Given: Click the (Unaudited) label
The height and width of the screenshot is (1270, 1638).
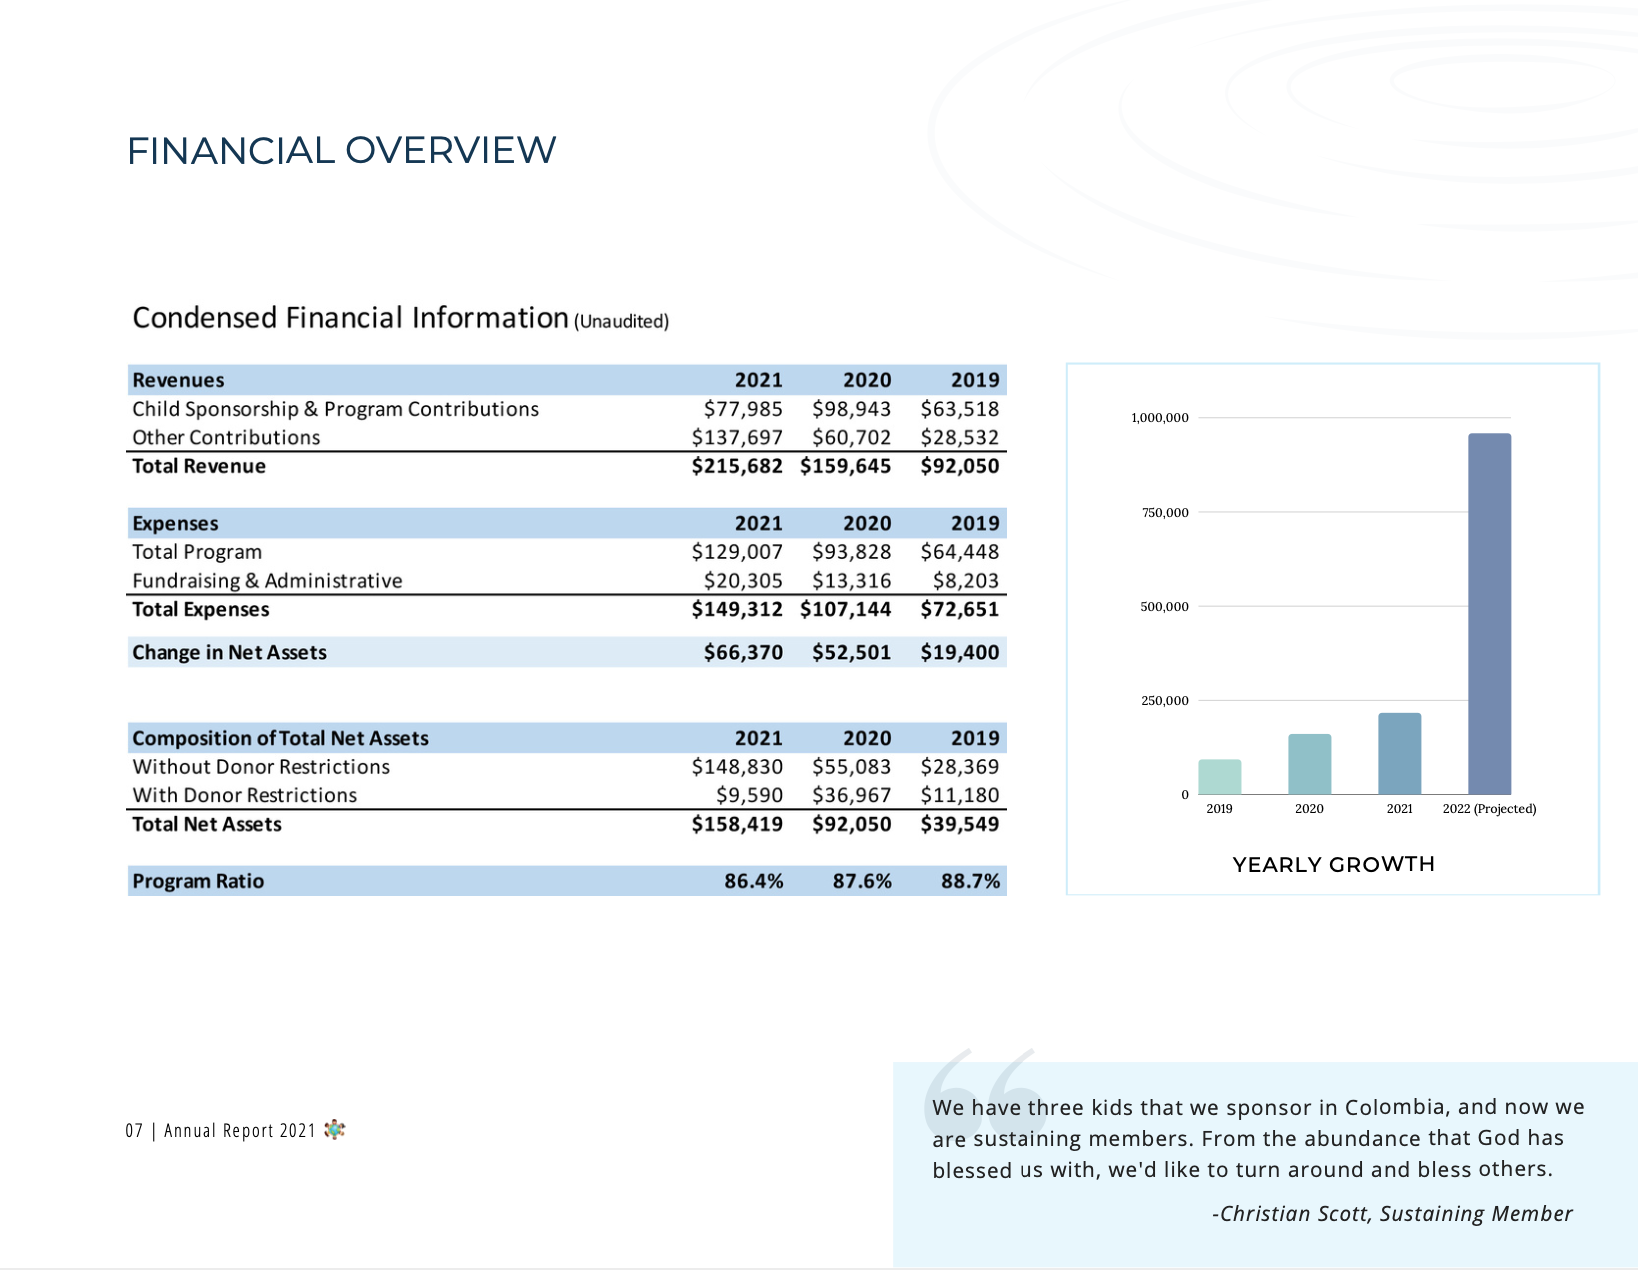Looking at the screenshot, I should [x=621, y=322].
